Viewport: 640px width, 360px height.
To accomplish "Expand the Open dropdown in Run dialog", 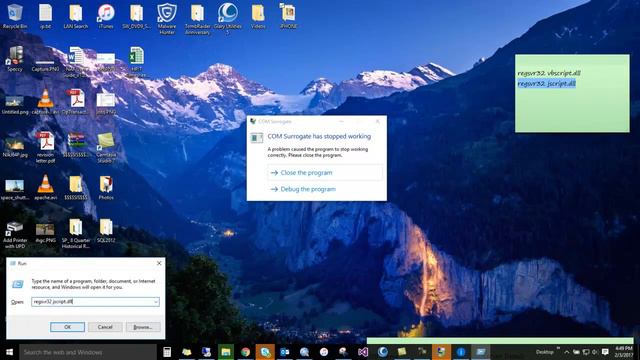I will pyautogui.click(x=156, y=302).
